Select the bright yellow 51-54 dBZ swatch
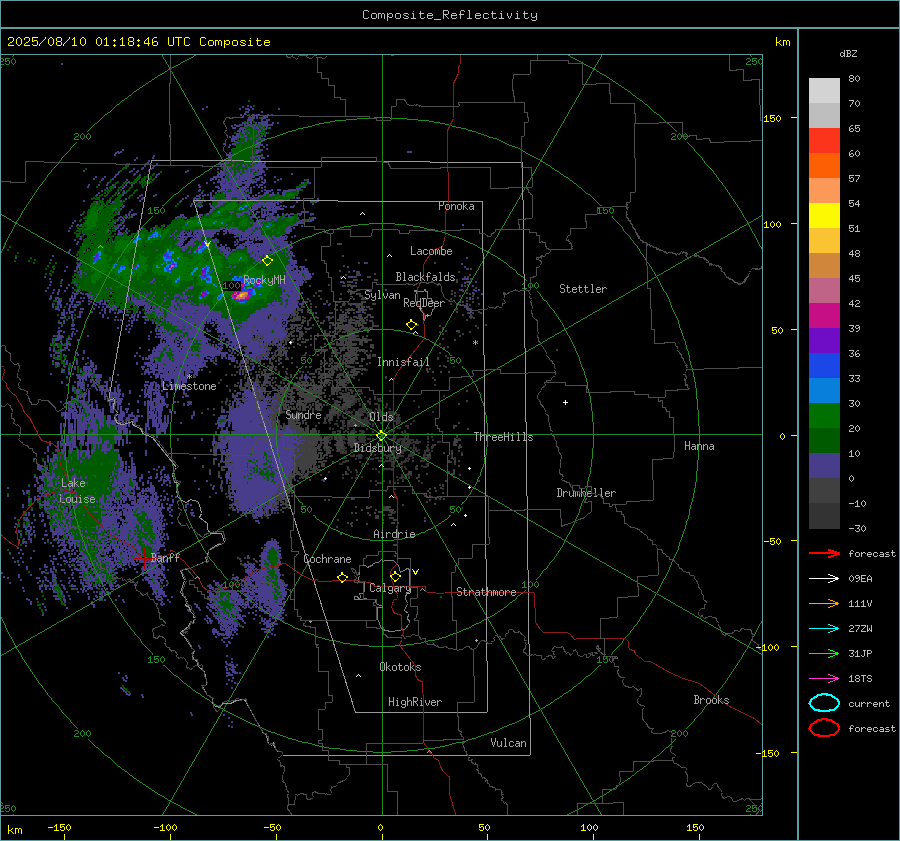 pos(824,215)
